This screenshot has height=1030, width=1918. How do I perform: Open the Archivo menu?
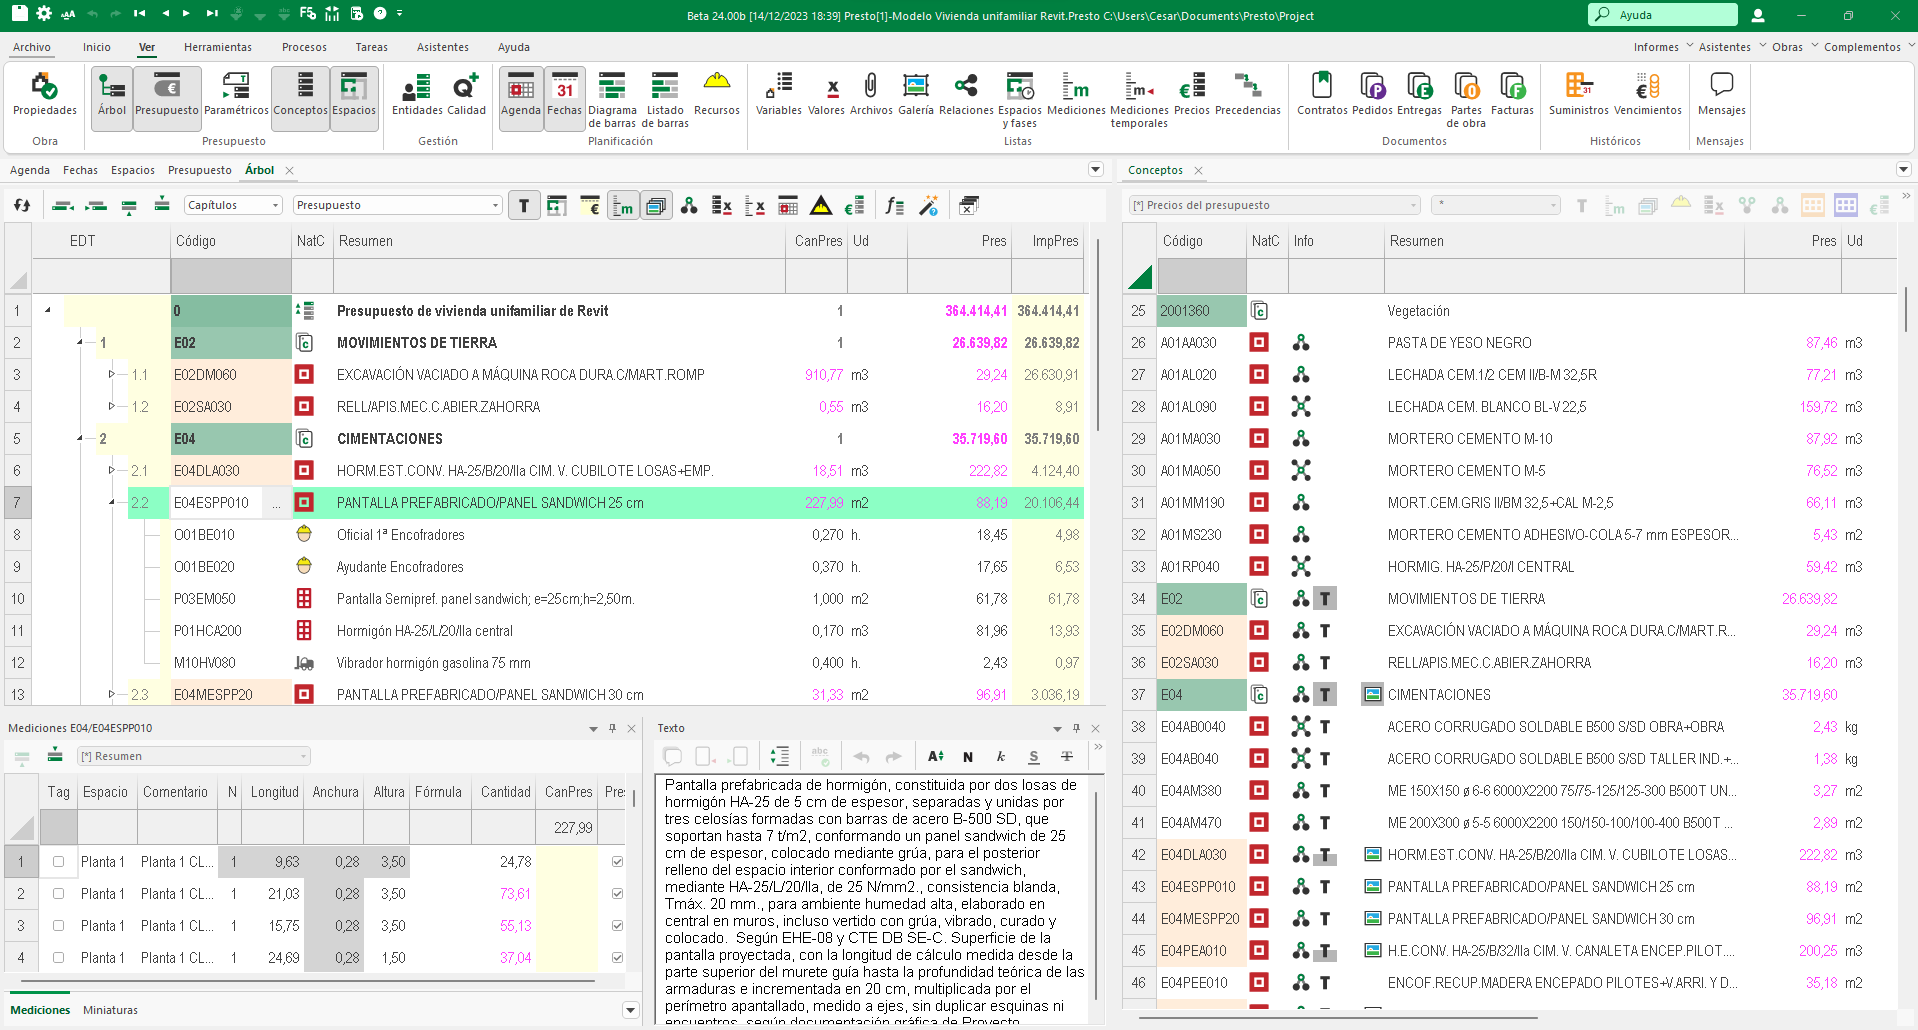[x=32, y=47]
